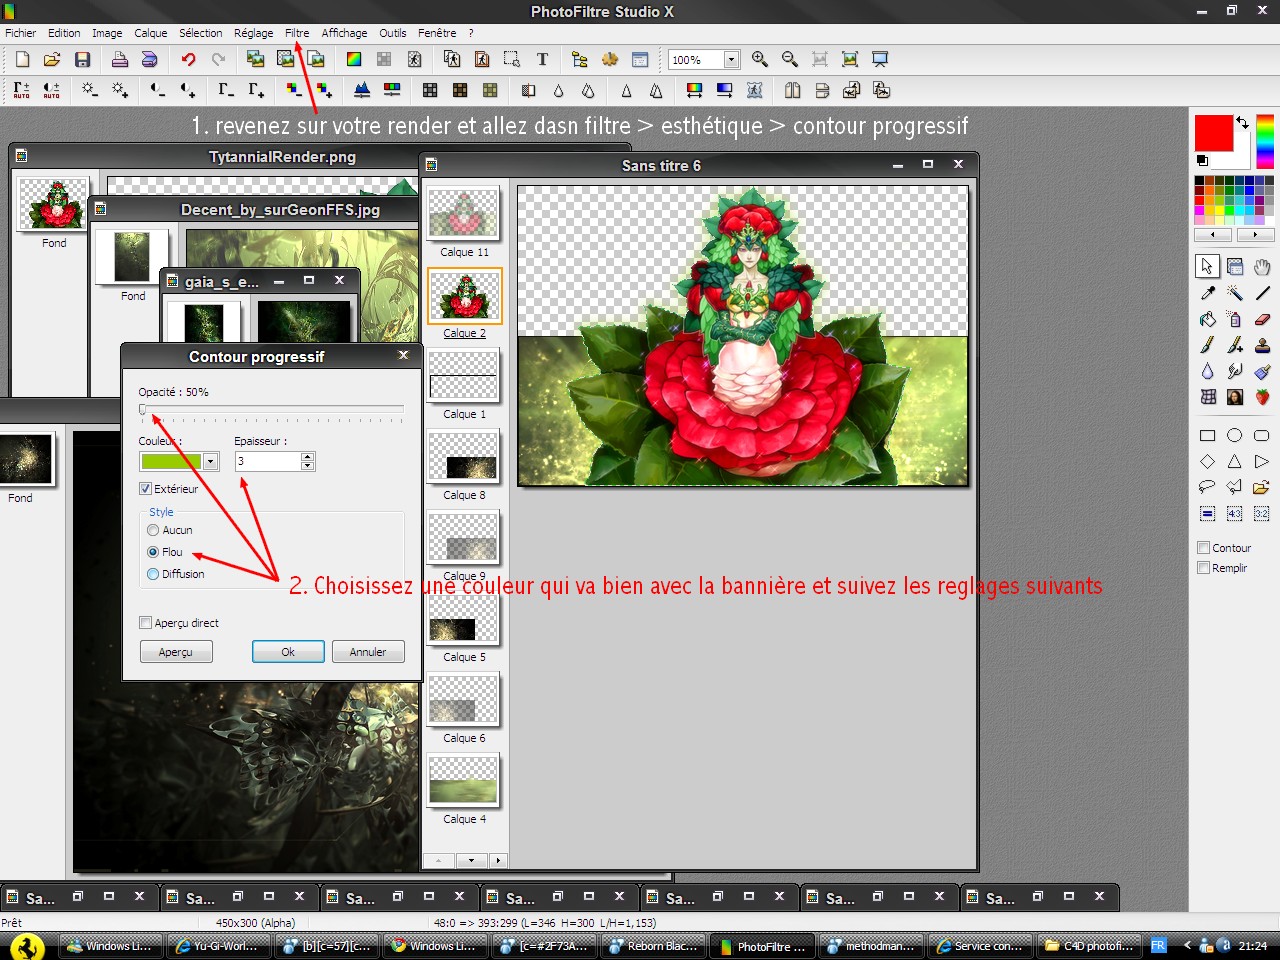Select the Hand move tool
The image size is (1280, 960).
coord(1262,266)
